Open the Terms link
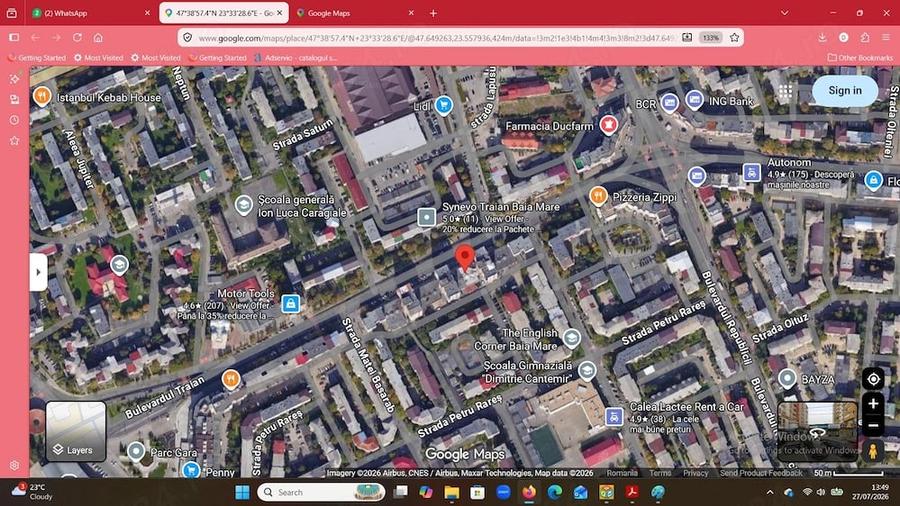900x506 pixels. point(660,473)
